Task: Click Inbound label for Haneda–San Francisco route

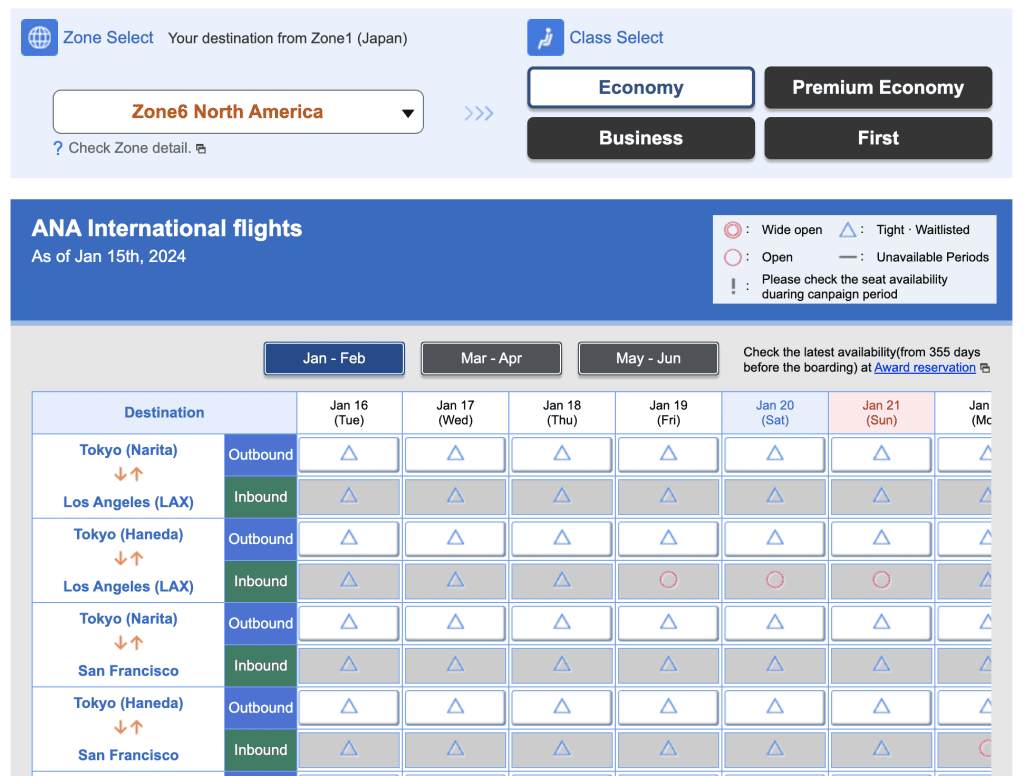Action: (x=261, y=750)
